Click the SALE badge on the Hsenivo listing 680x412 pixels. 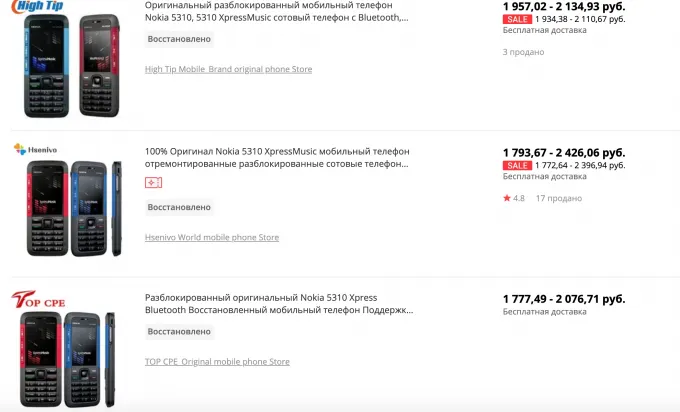(517, 165)
